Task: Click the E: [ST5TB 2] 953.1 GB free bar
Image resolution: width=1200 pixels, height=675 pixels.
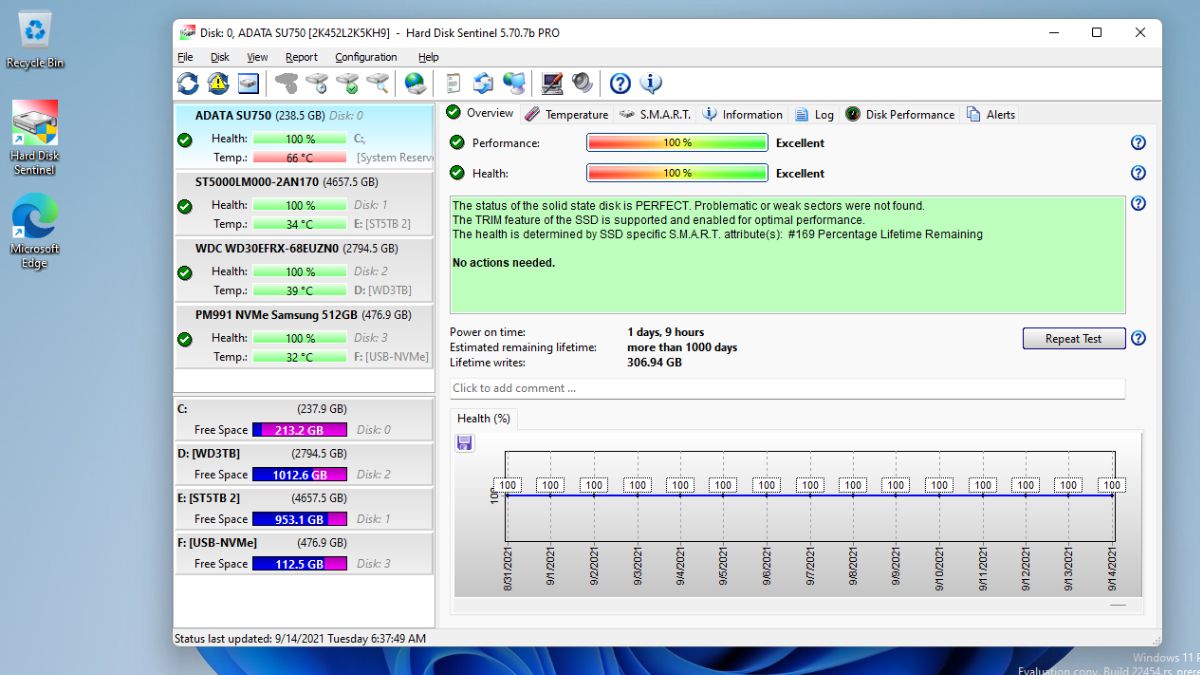Action: [300, 520]
